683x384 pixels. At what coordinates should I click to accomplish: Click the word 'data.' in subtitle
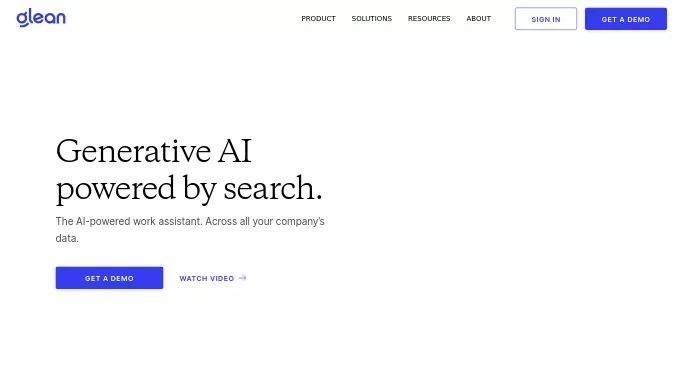(67, 238)
